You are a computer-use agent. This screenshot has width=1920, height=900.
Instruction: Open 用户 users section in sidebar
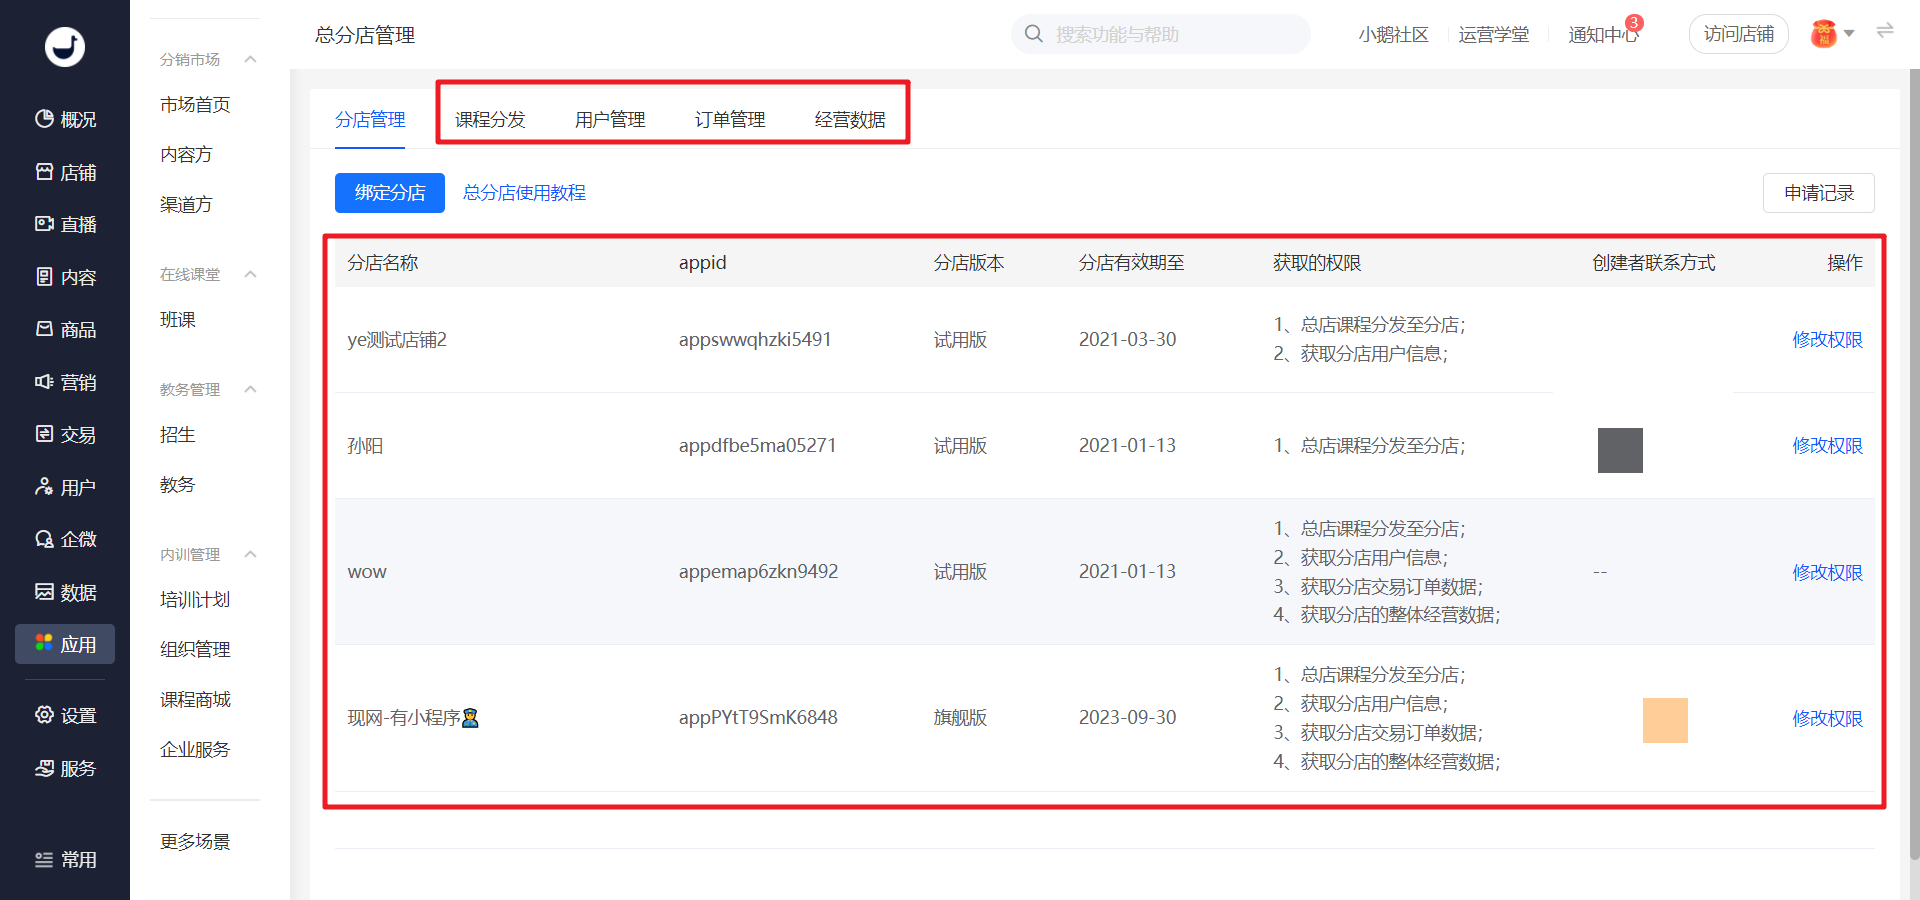(x=65, y=487)
